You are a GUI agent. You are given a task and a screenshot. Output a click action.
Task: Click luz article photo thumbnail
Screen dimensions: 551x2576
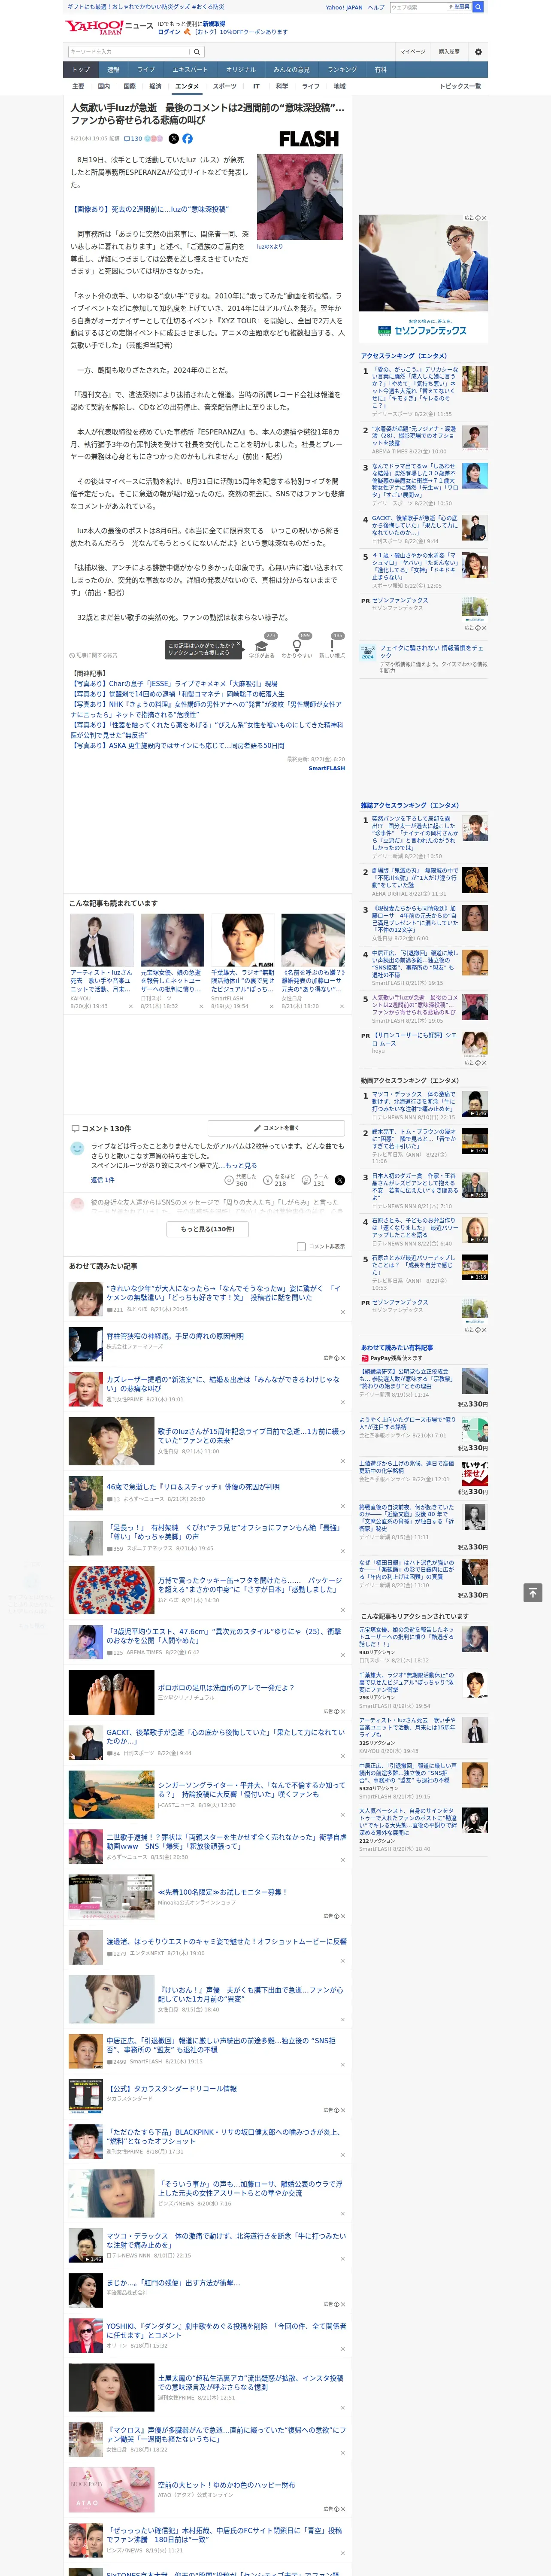pos(300,197)
